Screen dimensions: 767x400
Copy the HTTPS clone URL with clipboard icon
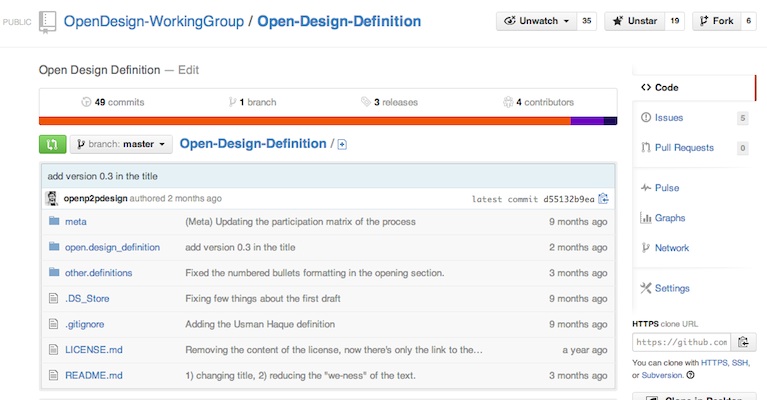(x=744, y=342)
